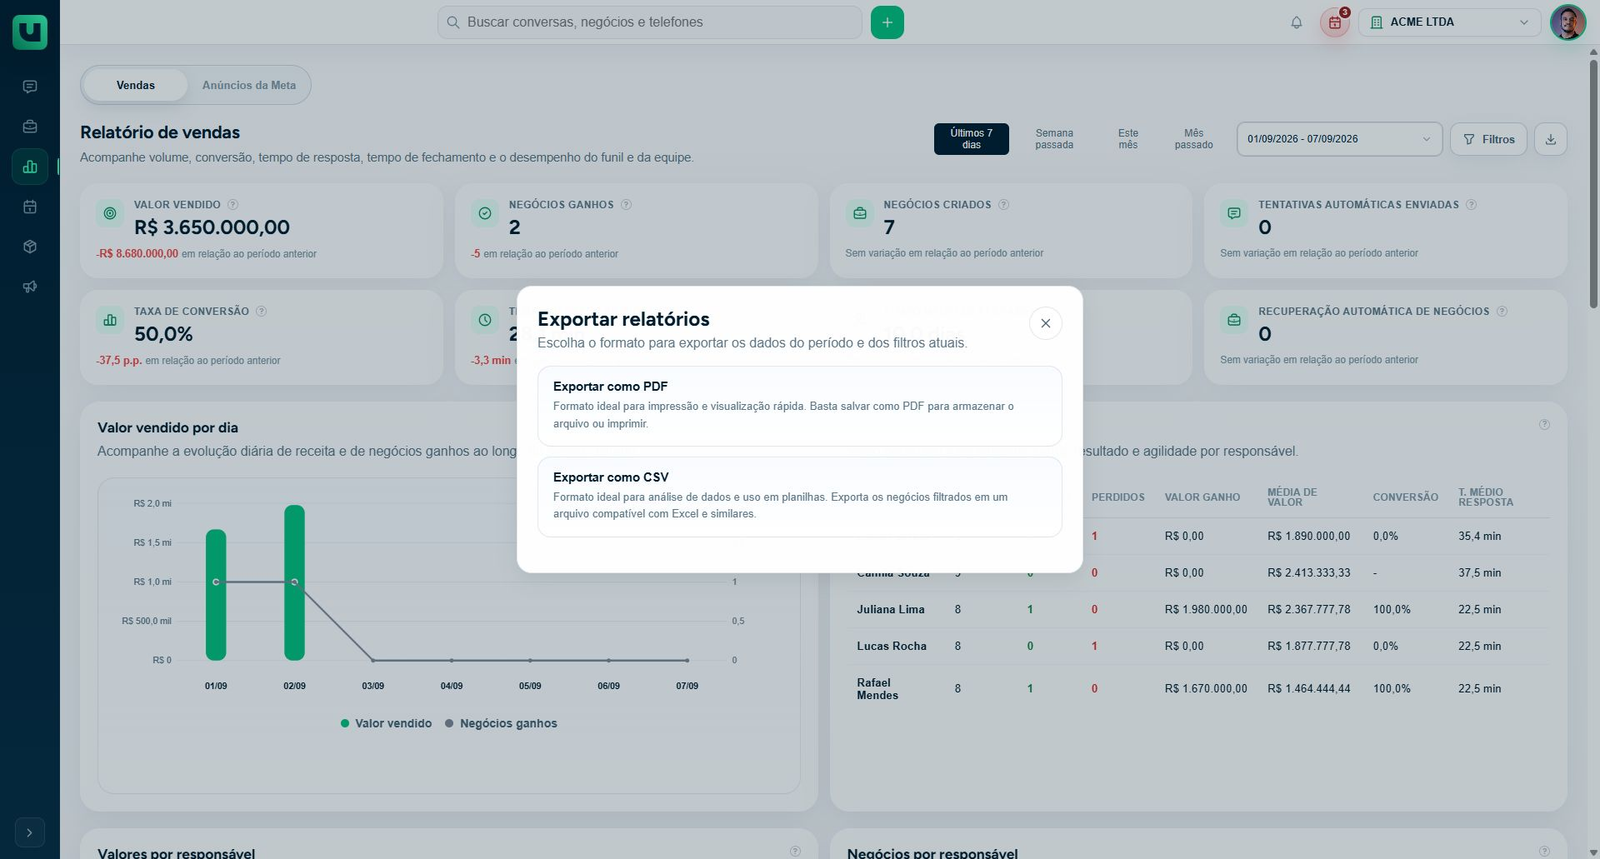Image resolution: width=1600 pixels, height=859 pixels.
Task: Close the Exportar relatórios dialog
Action: [1045, 323]
